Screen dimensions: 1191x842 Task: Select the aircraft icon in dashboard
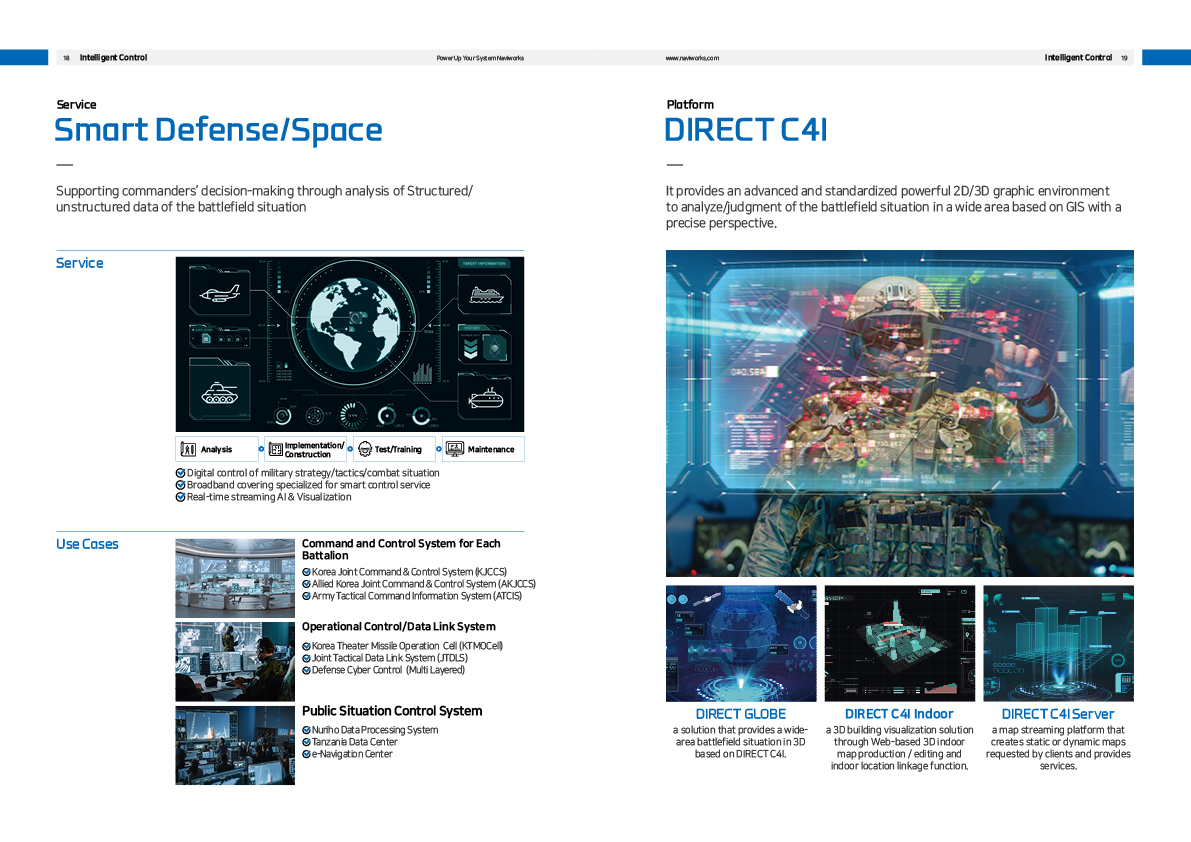click(x=220, y=293)
